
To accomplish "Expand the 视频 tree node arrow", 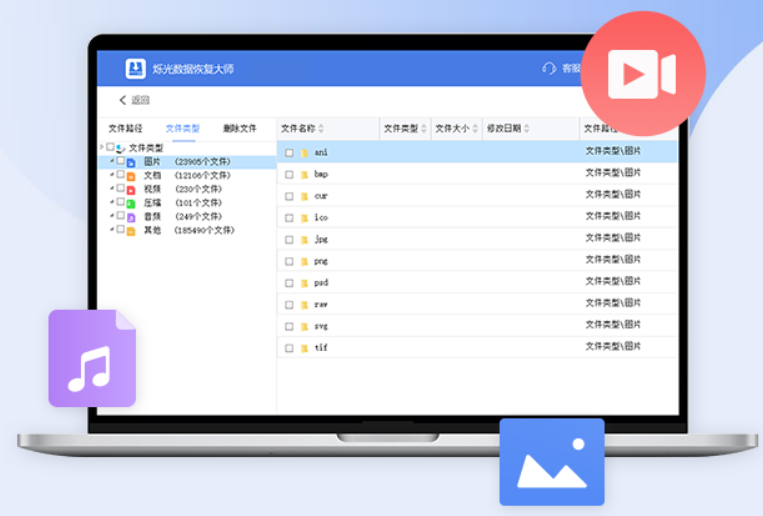I will click(x=112, y=188).
